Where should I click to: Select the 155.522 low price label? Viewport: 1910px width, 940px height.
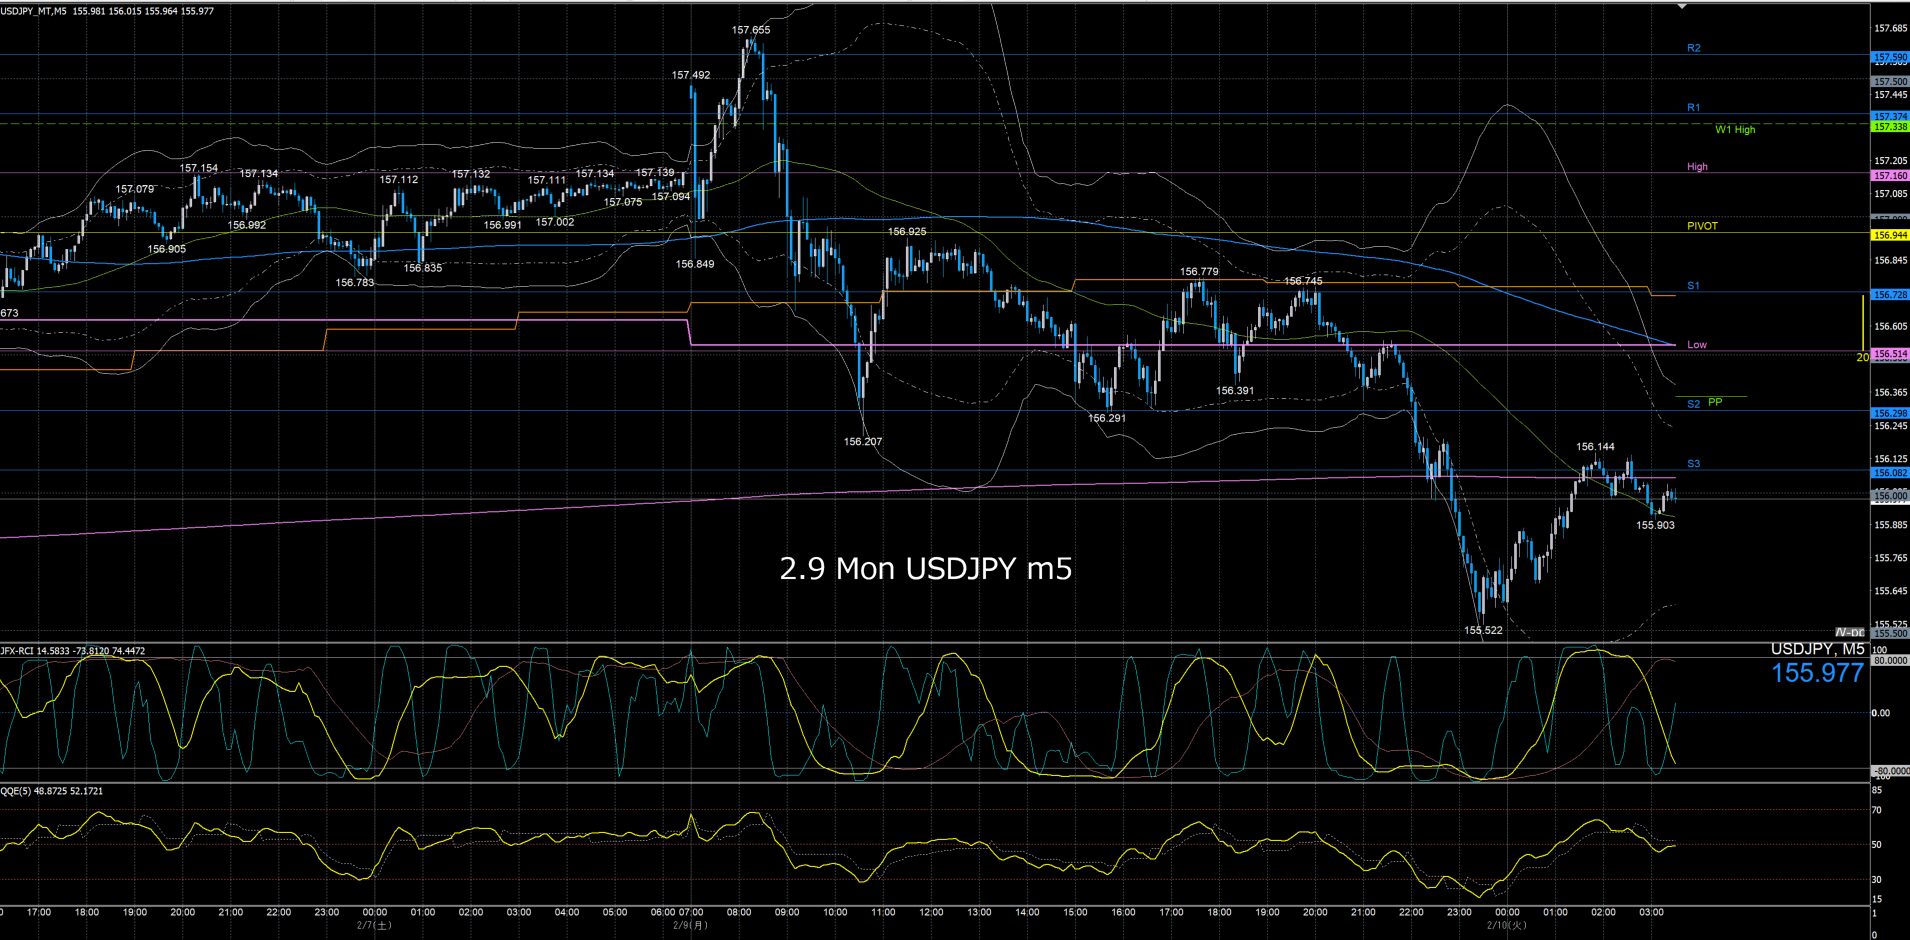point(1483,631)
